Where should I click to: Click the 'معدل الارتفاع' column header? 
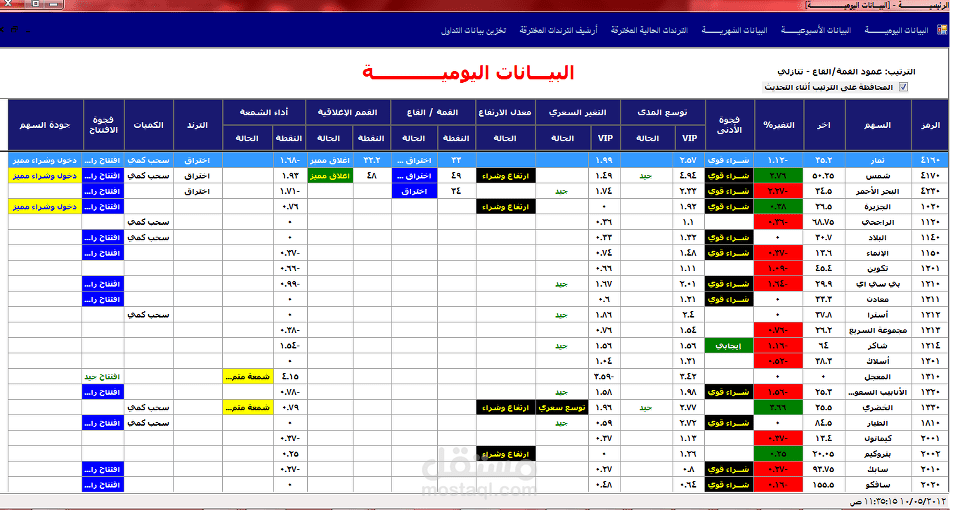[505, 113]
